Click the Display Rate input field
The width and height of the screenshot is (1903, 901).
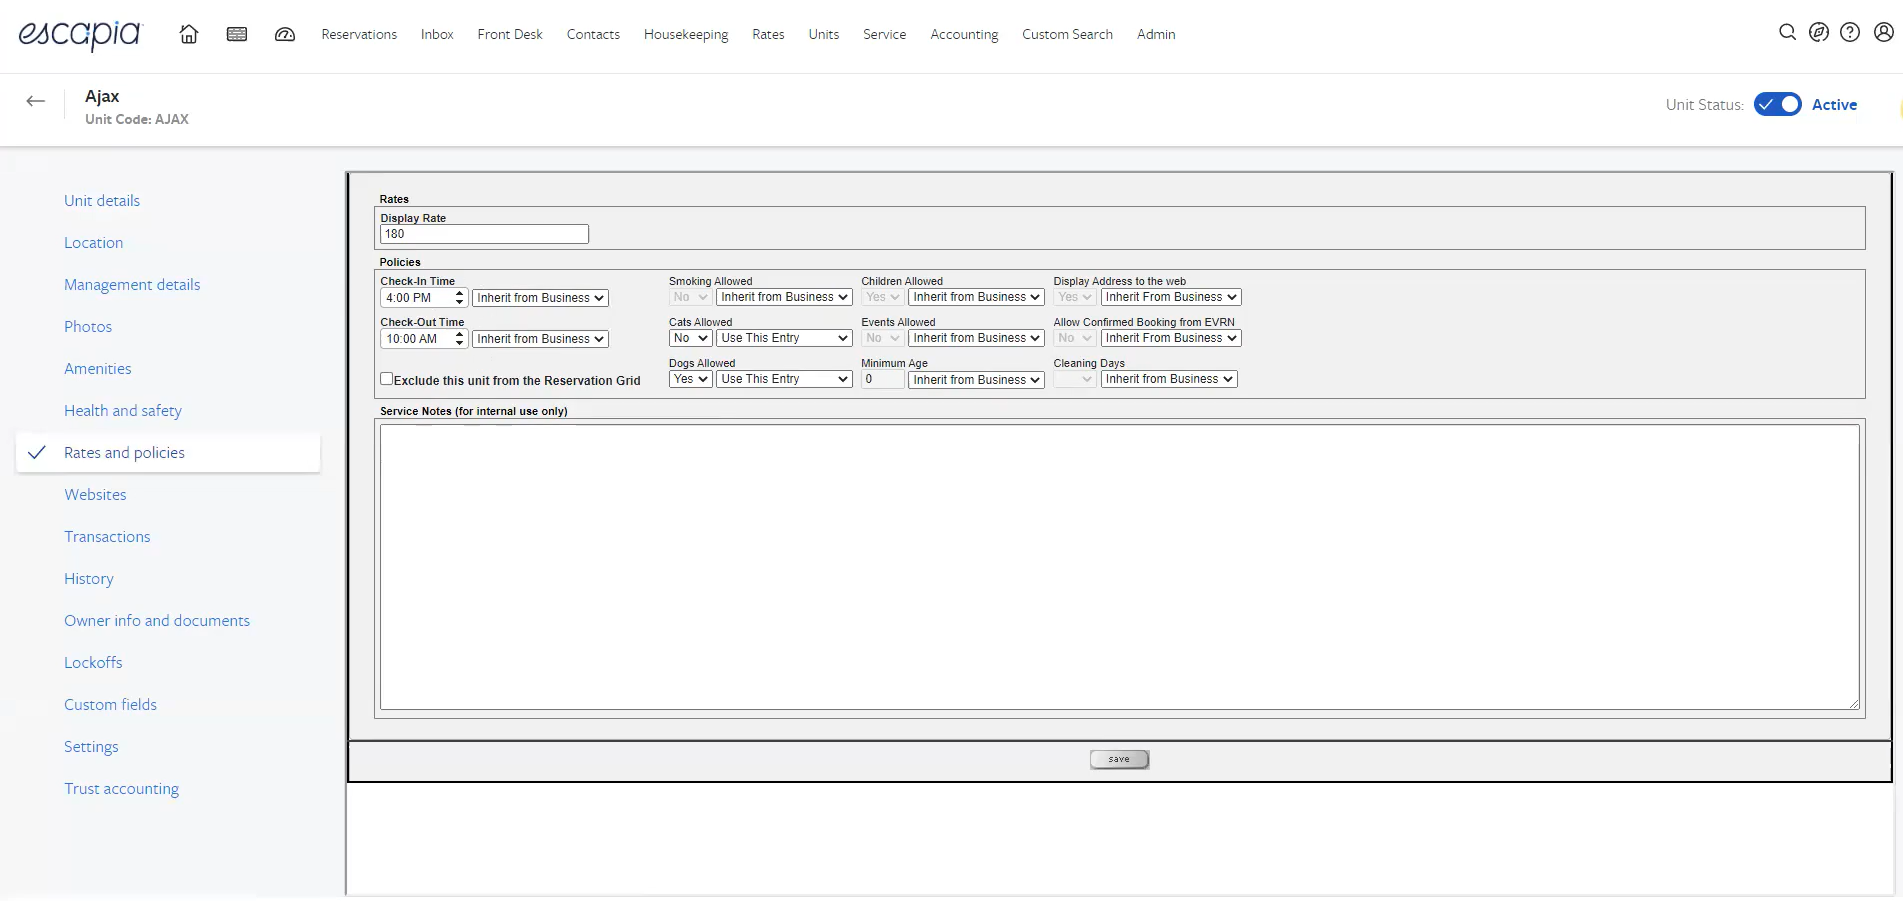click(484, 234)
